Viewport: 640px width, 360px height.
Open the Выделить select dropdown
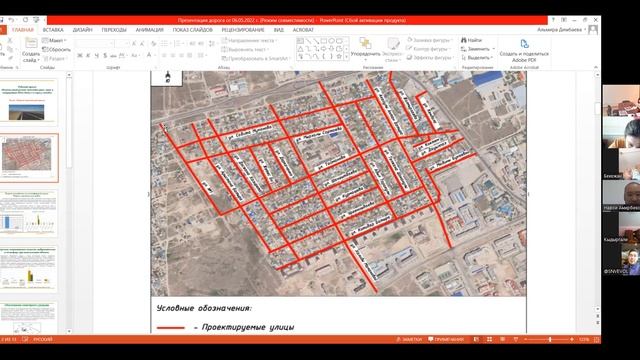(x=477, y=58)
